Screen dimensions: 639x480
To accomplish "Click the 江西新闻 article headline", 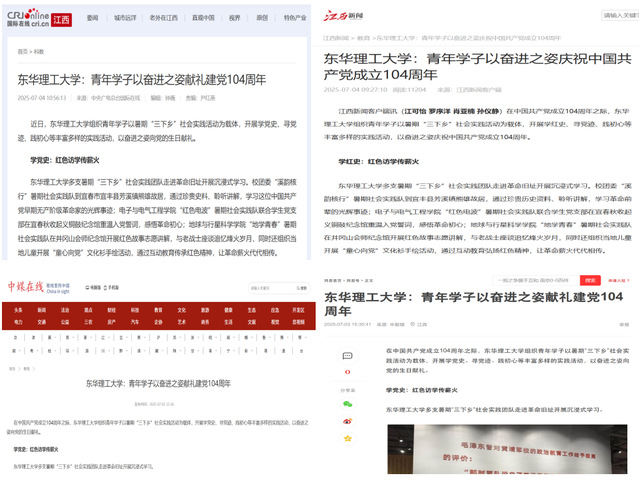I will pyautogui.click(x=477, y=67).
